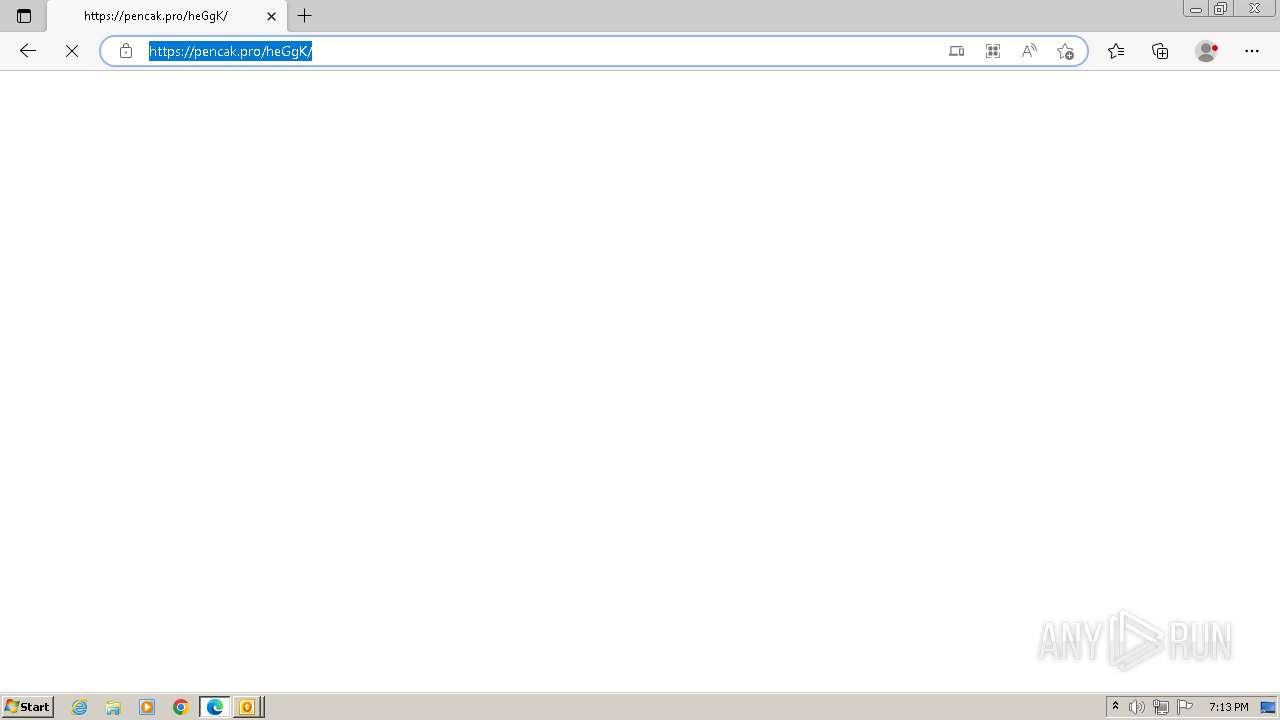Show hidden system tray icons
Image resolution: width=1280 pixels, height=720 pixels.
[1115, 707]
